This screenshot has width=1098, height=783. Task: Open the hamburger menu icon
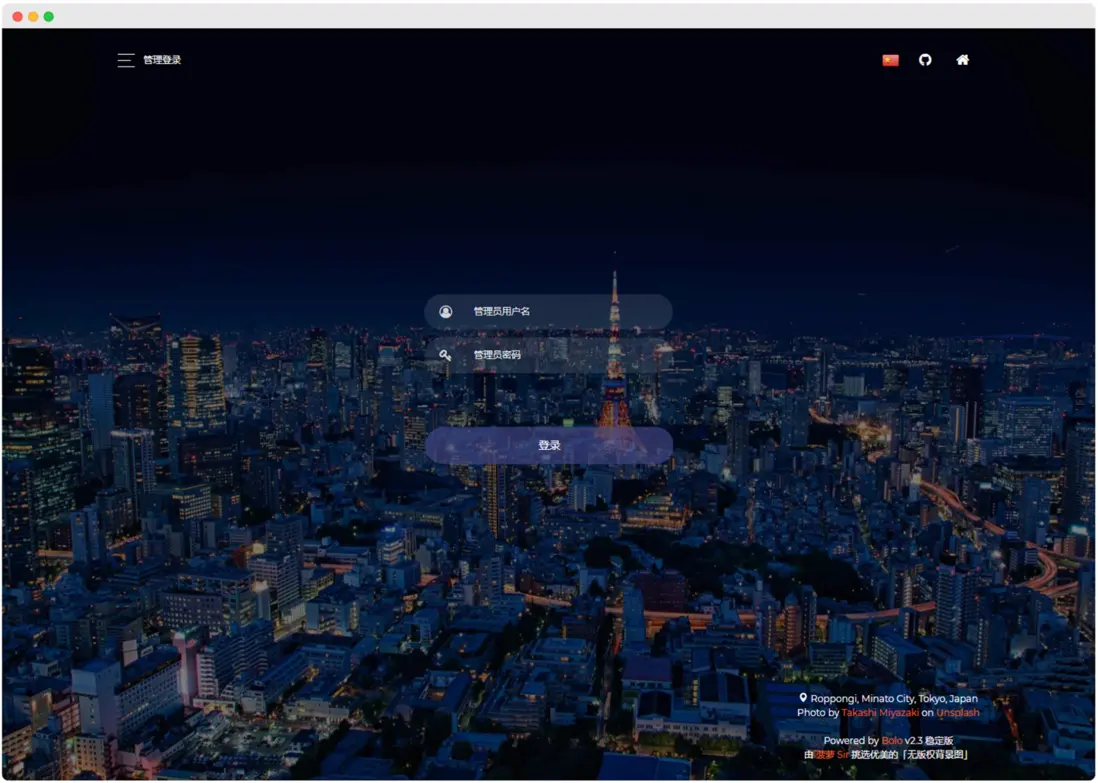(125, 60)
